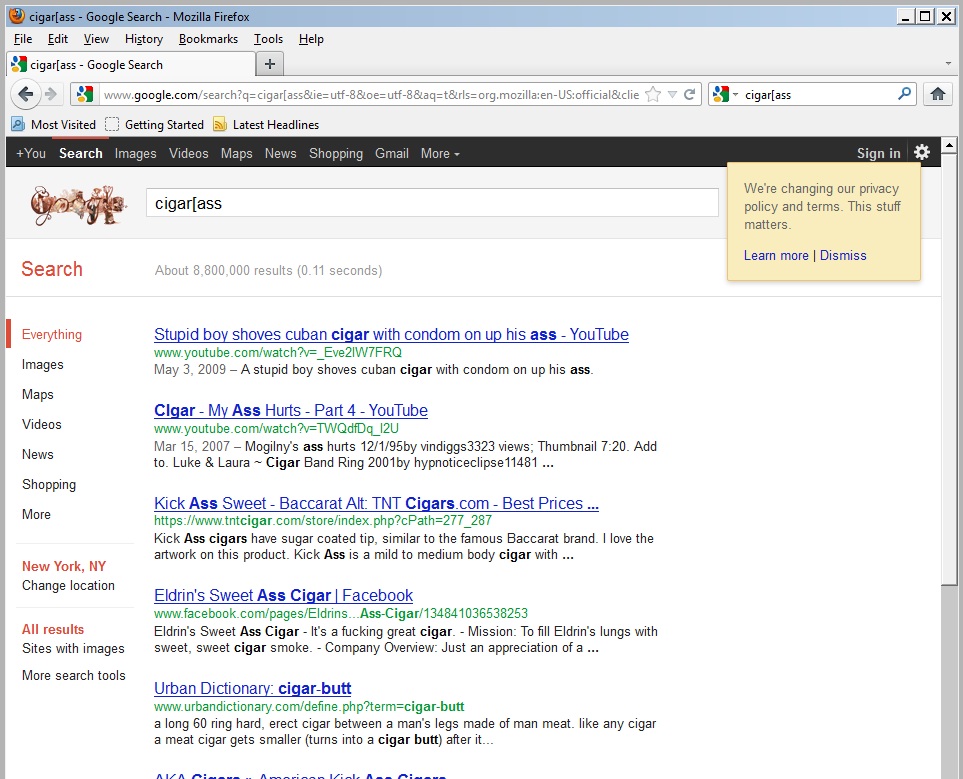
Task: Click the Google search query input field
Action: (x=432, y=203)
